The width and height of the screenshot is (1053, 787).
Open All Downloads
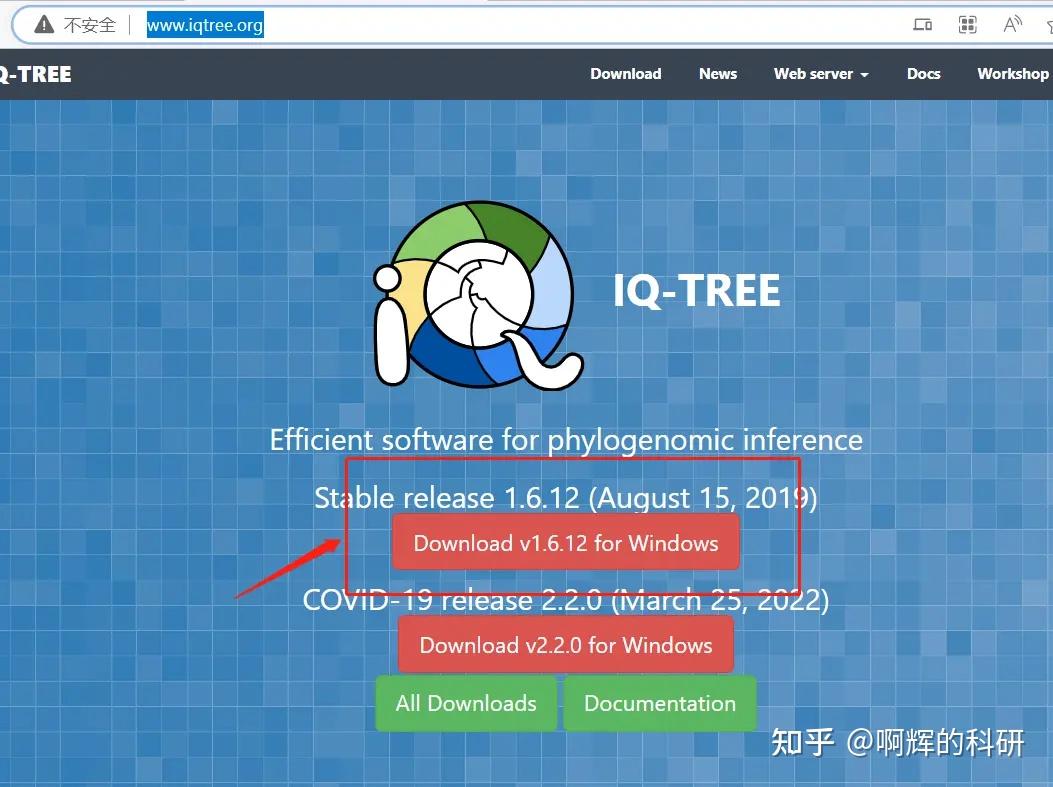point(465,703)
